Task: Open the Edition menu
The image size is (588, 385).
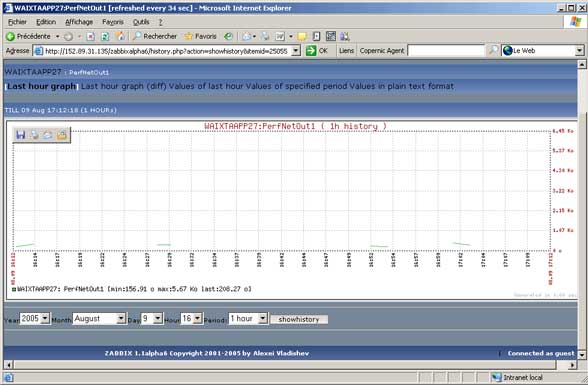Action: [46, 22]
